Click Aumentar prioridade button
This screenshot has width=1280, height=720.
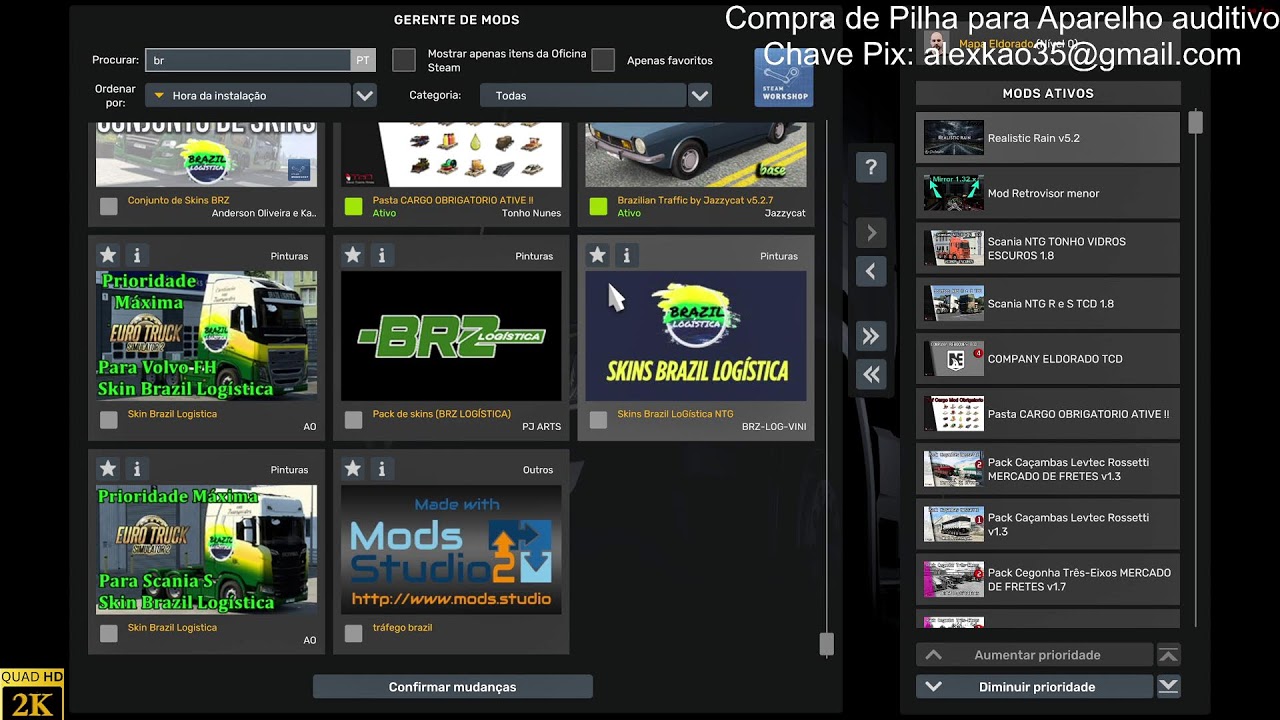coord(1034,655)
